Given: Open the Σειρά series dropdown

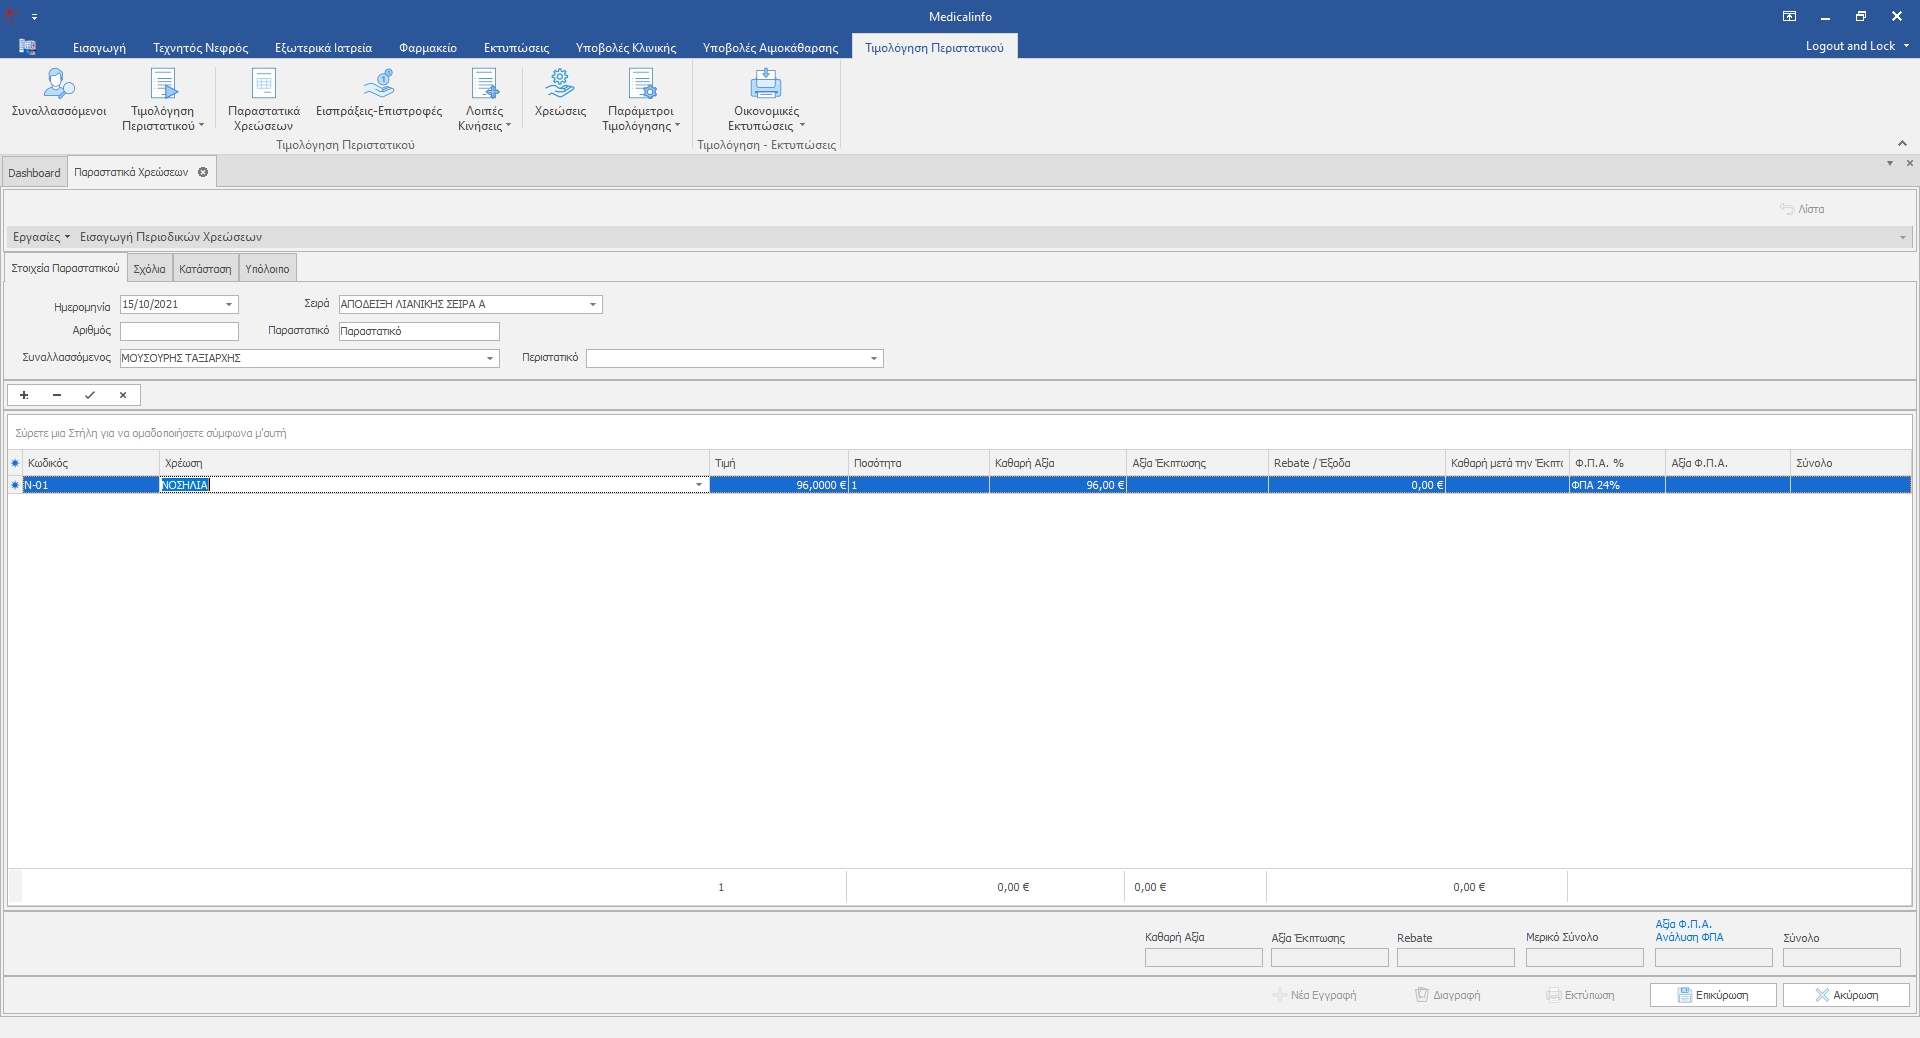Looking at the screenshot, I should (x=592, y=304).
